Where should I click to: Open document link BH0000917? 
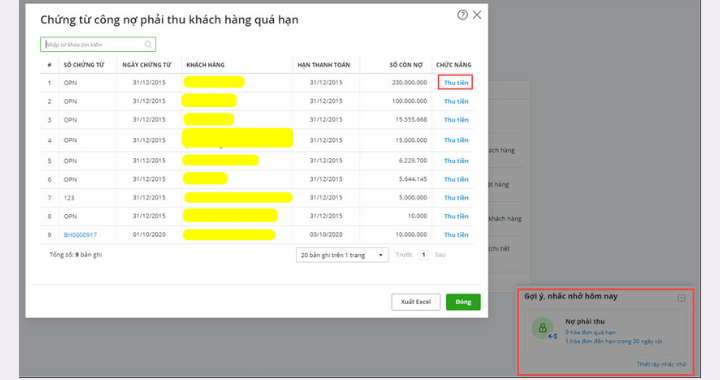click(80, 235)
